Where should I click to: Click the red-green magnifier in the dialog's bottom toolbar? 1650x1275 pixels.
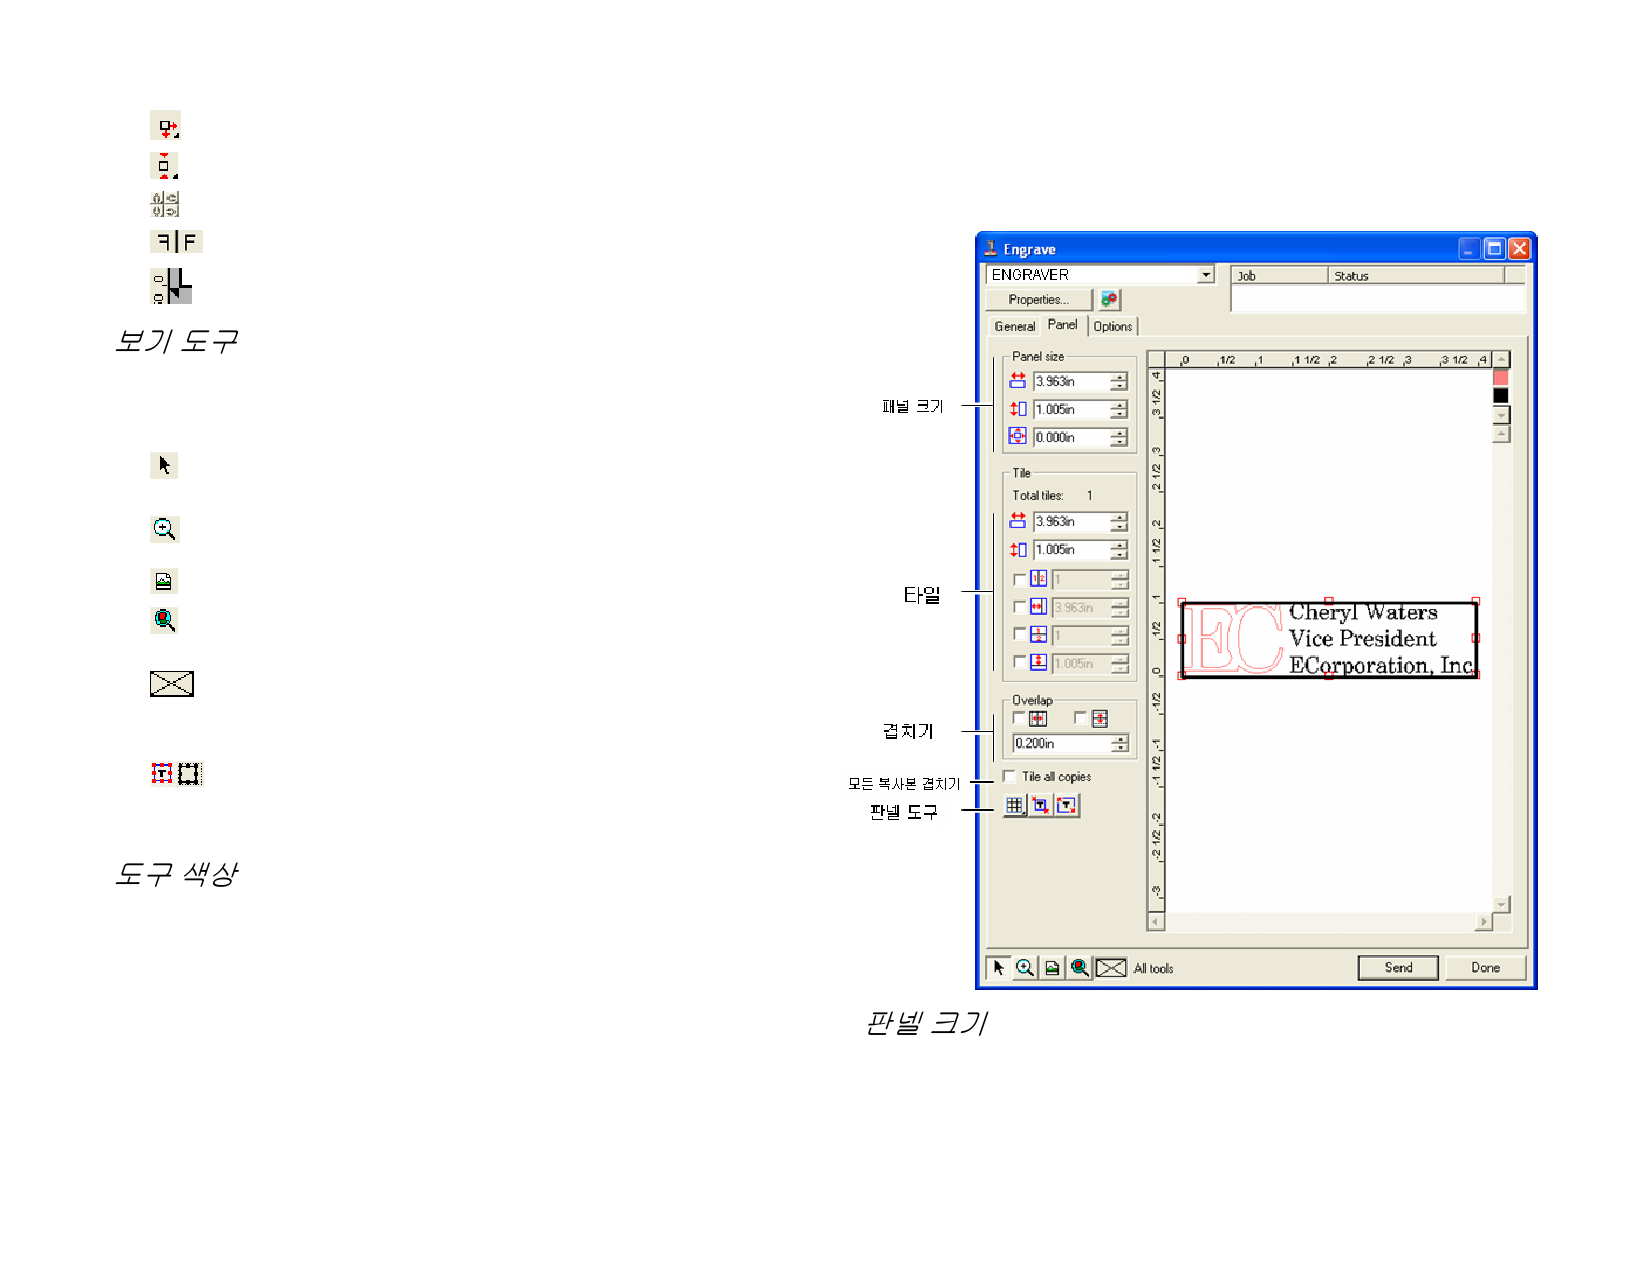coord(1079,968)
